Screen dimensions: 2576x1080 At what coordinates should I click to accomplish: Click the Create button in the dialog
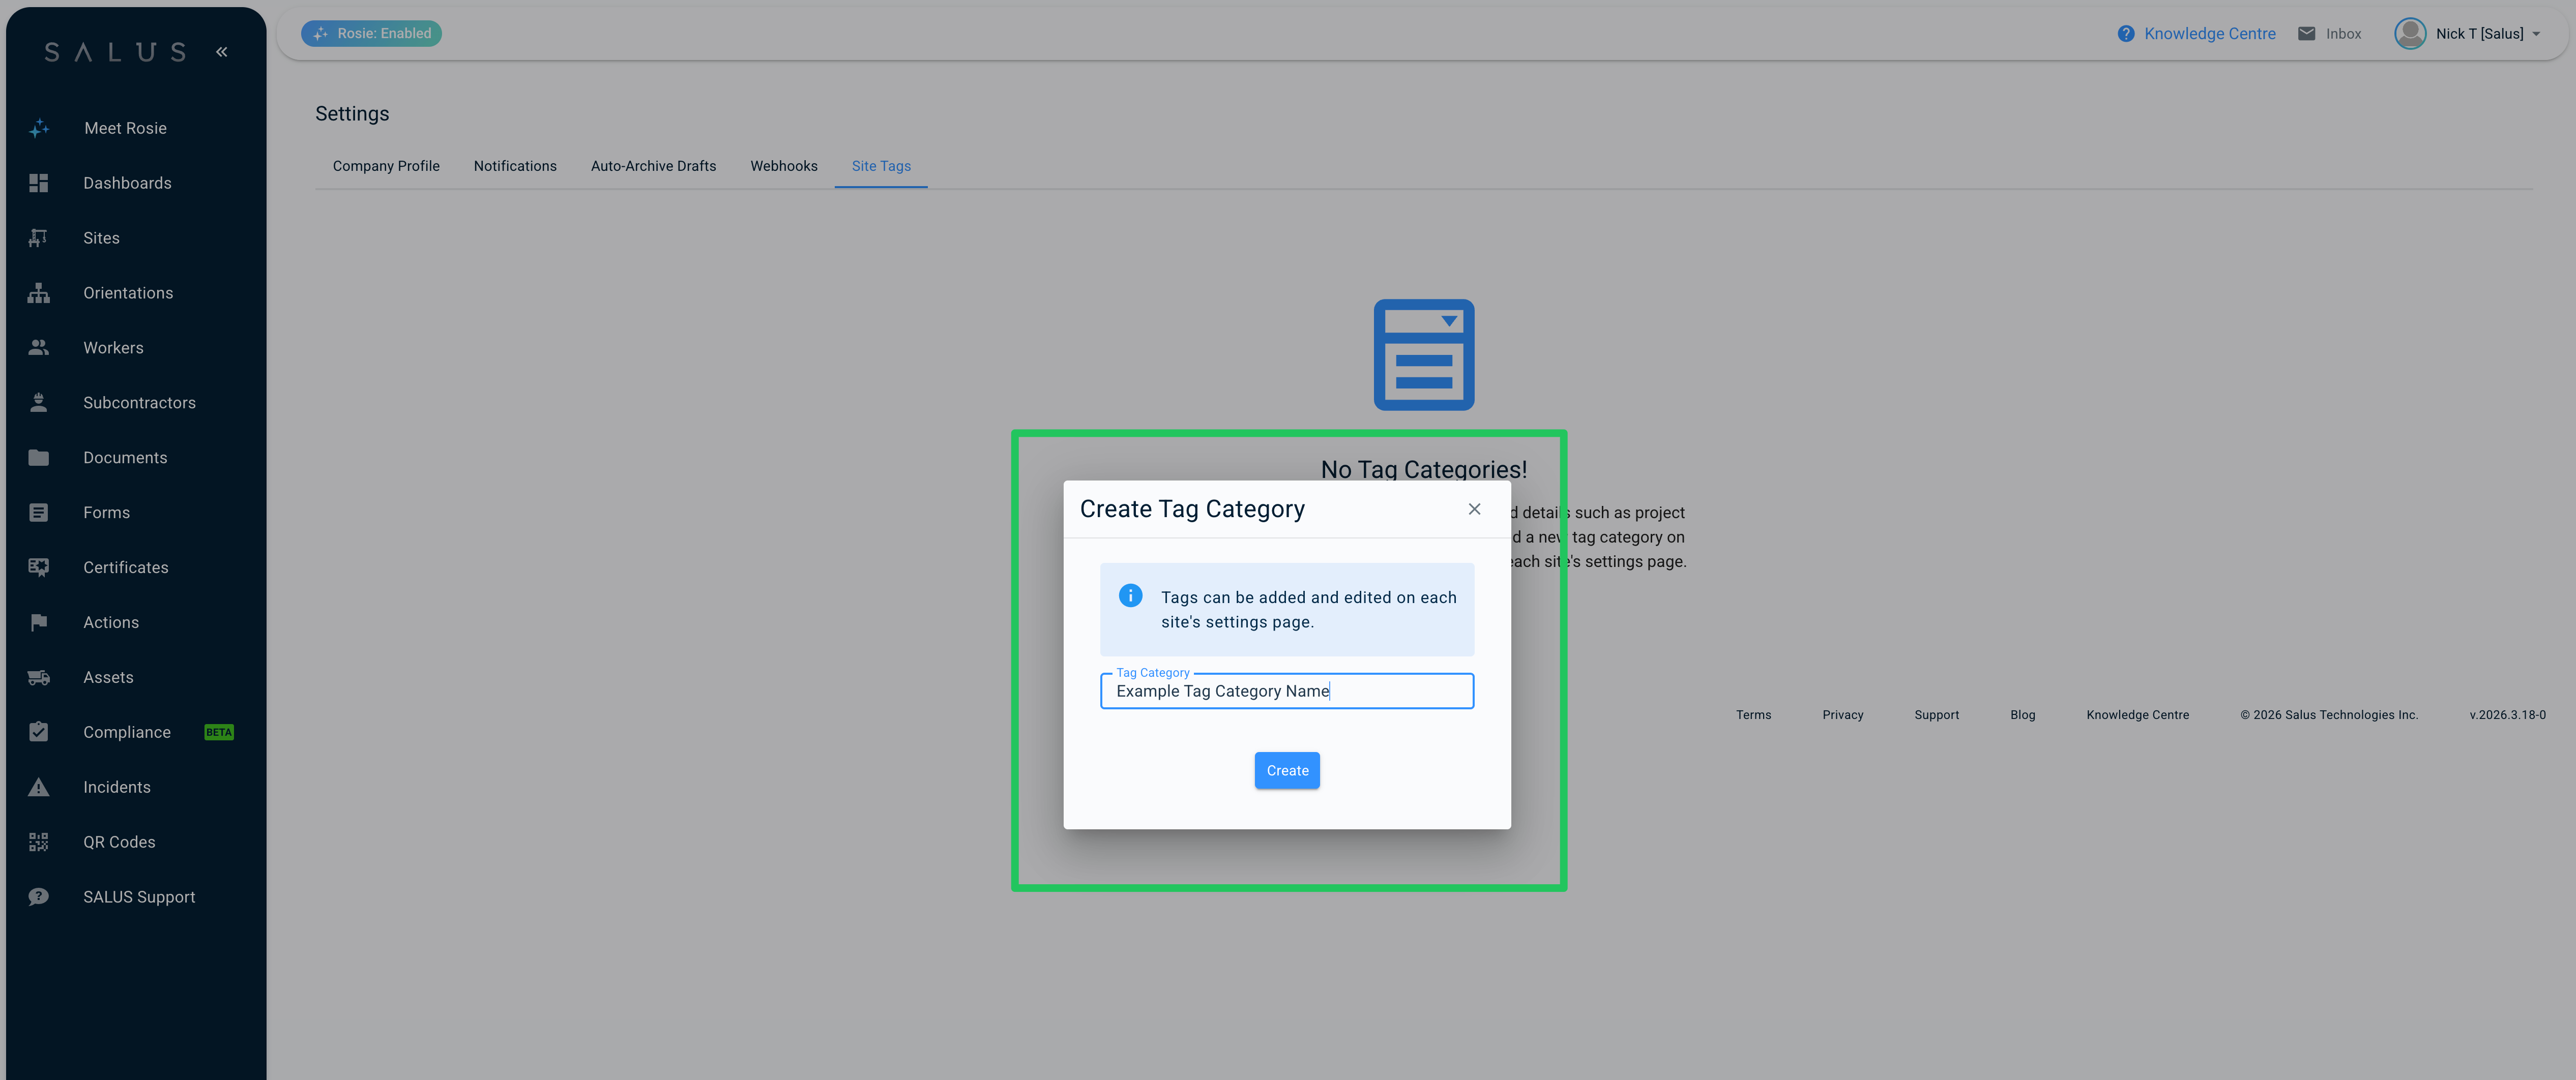[1287, 770]
